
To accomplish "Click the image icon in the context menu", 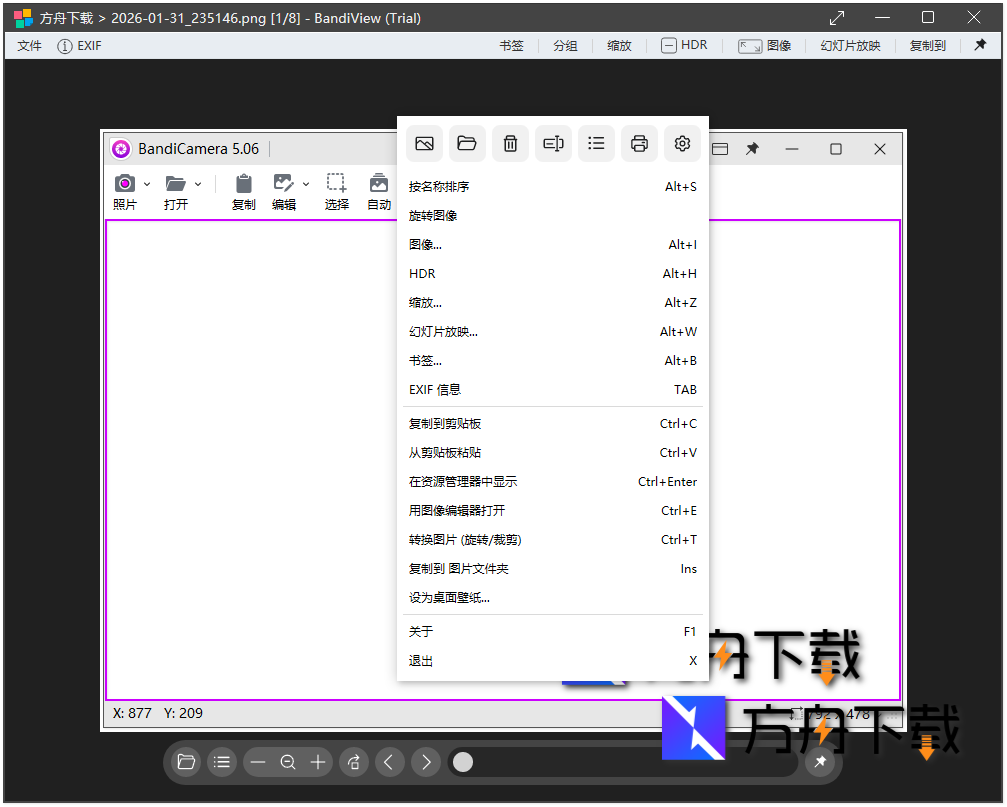I will point(423,143).
